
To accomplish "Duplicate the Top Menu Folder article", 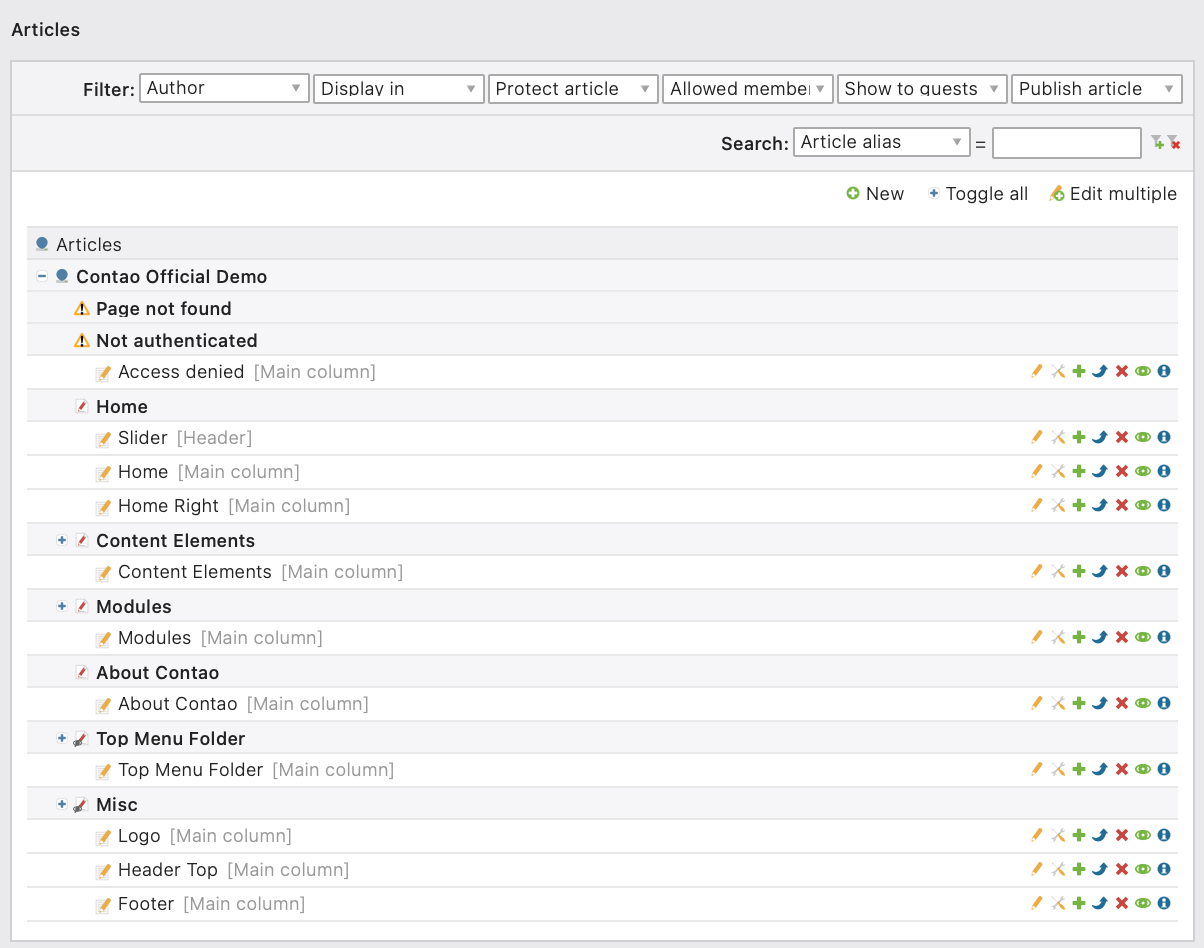I will [1079, 770].
